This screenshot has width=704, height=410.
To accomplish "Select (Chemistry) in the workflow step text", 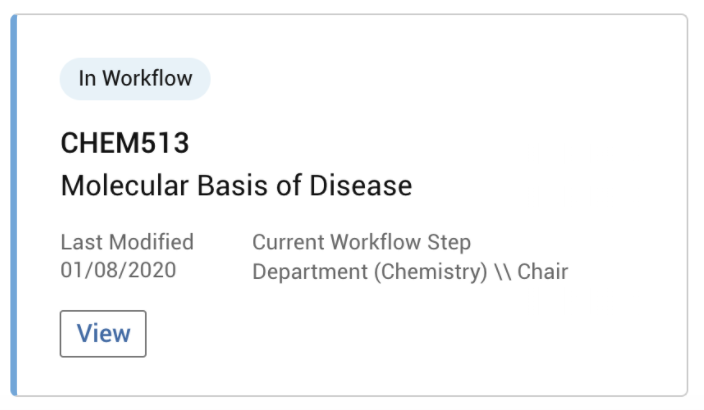I will point(427,271).
